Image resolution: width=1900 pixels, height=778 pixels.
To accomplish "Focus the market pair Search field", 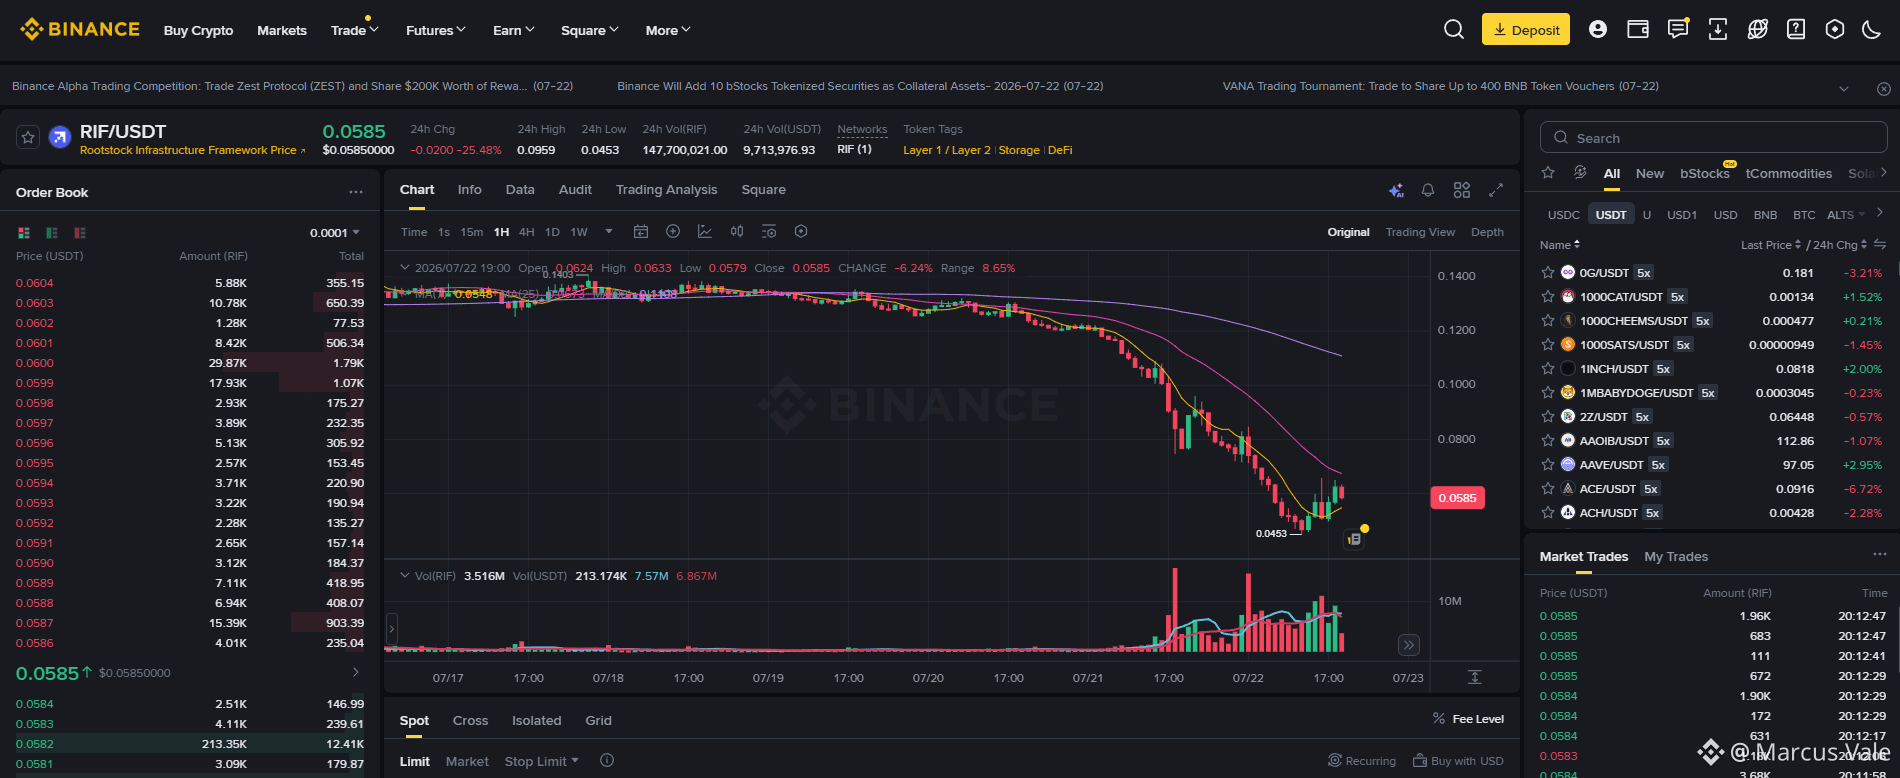I will click(x=1714, y=138).
